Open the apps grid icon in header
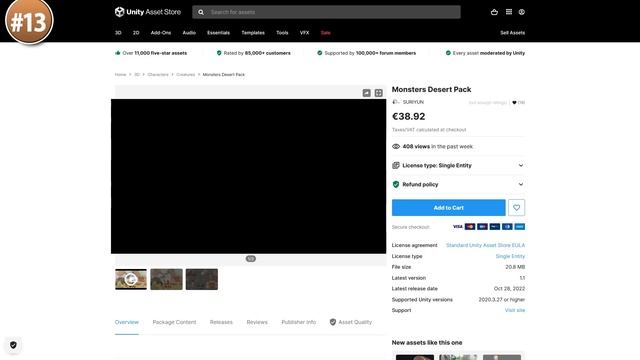The height and width of the screenshot is (360, 640). tap(509, 12)
